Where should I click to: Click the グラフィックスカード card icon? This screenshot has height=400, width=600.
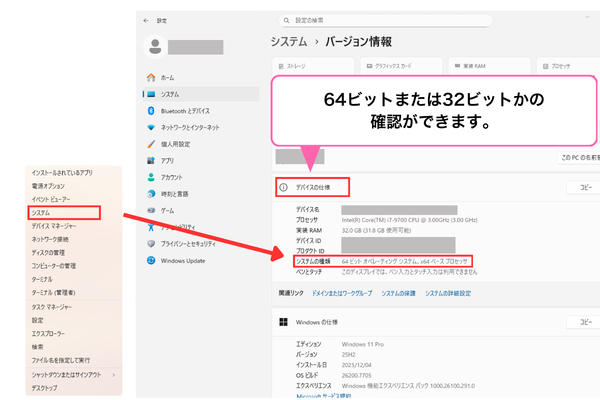(x=369, y=66)
